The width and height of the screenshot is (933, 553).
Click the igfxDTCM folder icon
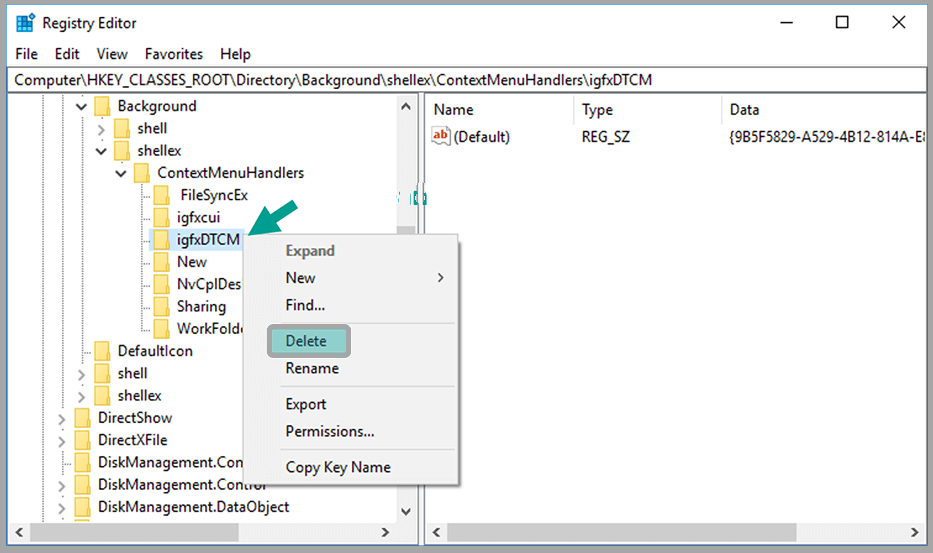161,239
